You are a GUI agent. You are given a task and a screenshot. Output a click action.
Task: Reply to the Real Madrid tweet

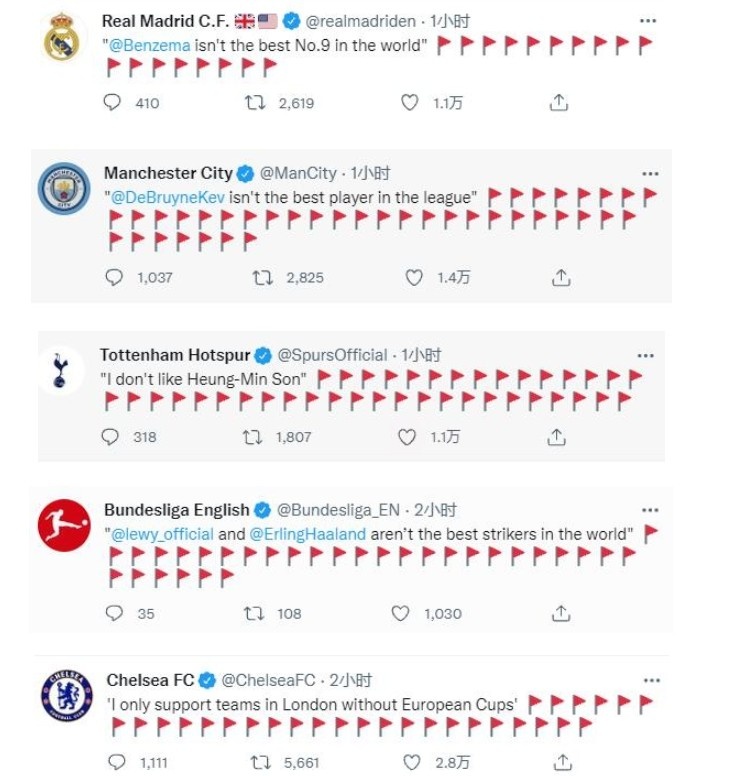[x=112, y=102]
